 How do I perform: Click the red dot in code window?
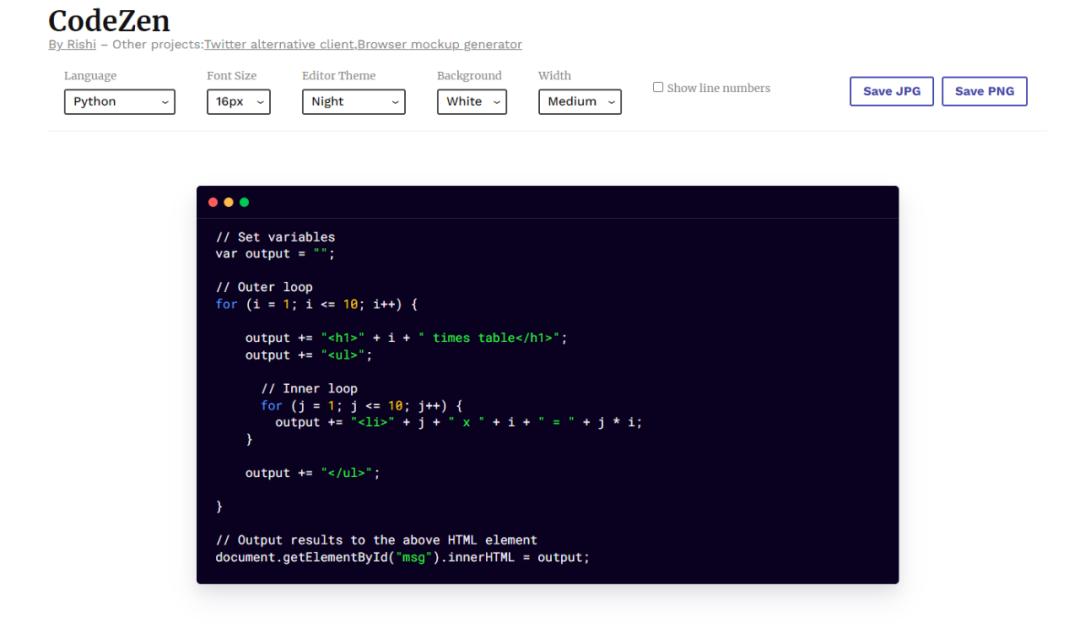[x=213, y=202]
